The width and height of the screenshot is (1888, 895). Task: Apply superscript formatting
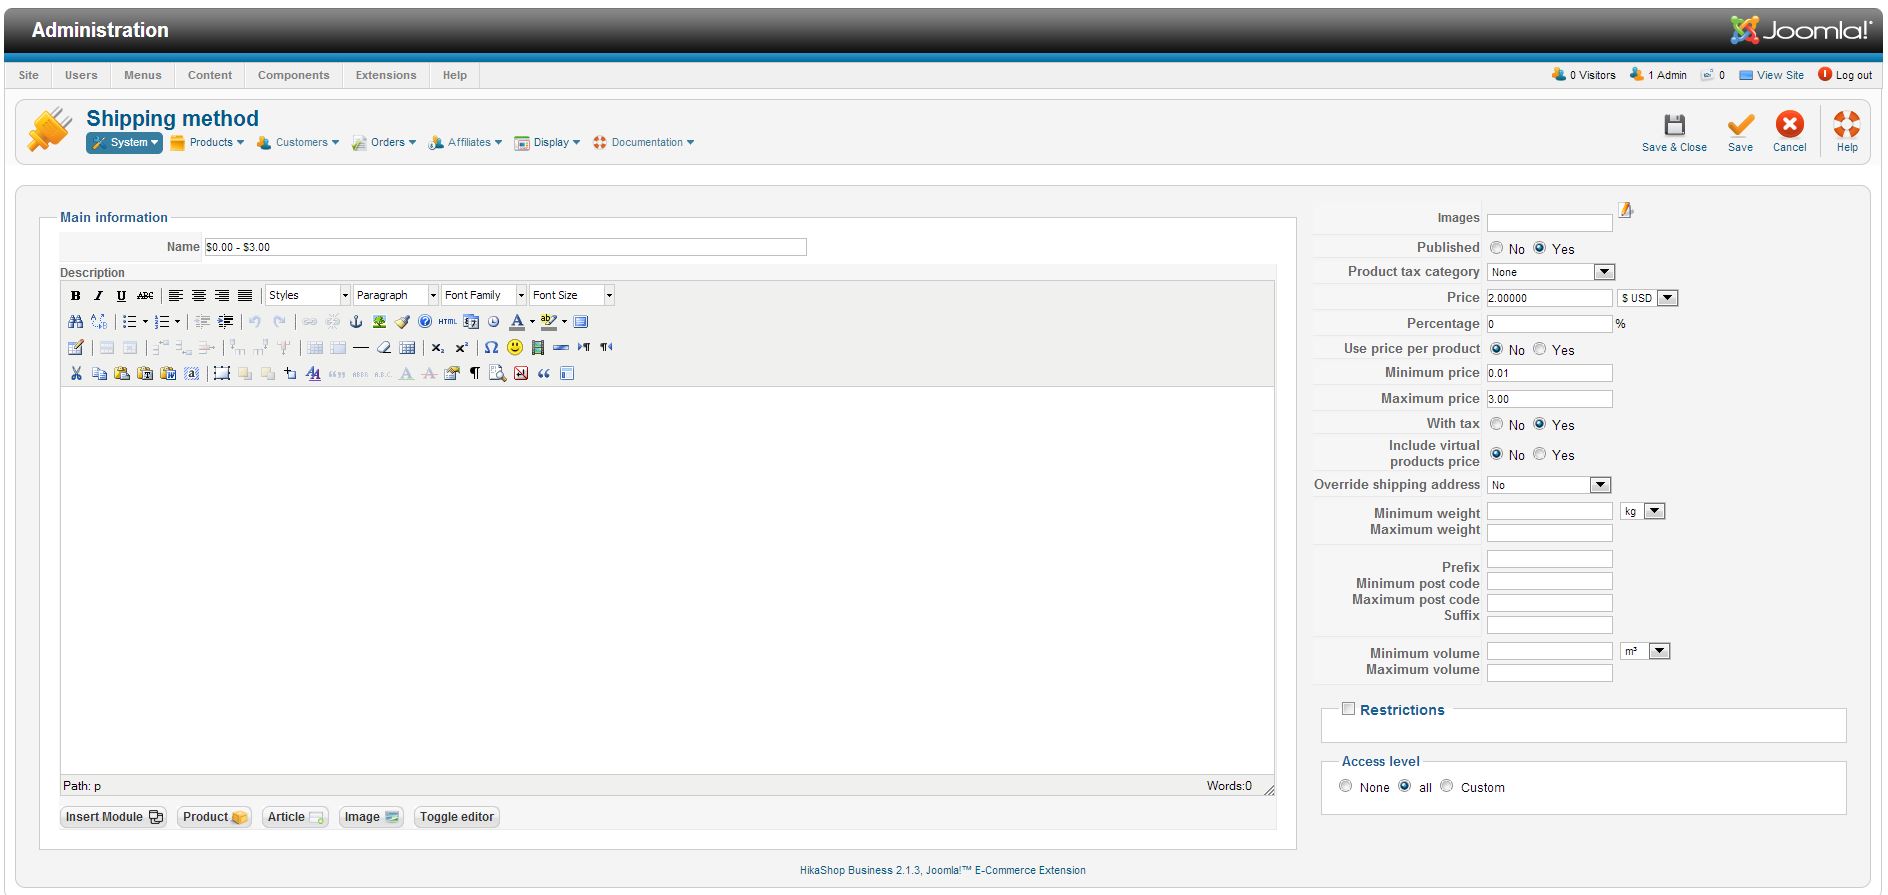pos(462,347)
